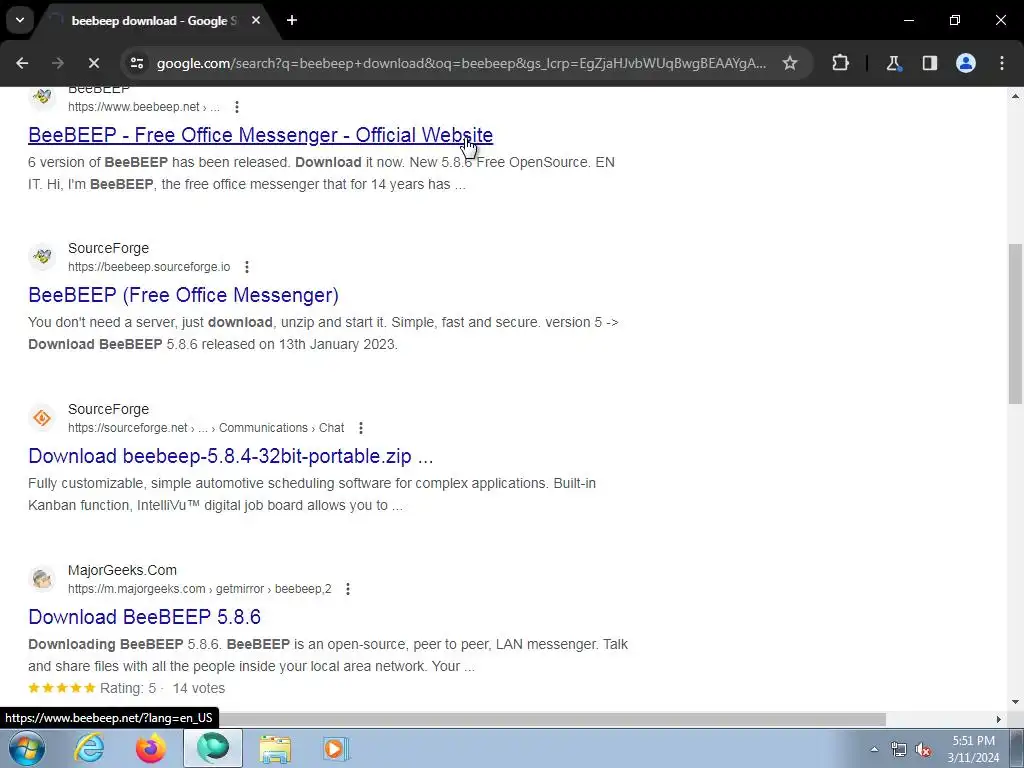Close the beebeep download tab
1024x768 pixels.
coord(256,21)
